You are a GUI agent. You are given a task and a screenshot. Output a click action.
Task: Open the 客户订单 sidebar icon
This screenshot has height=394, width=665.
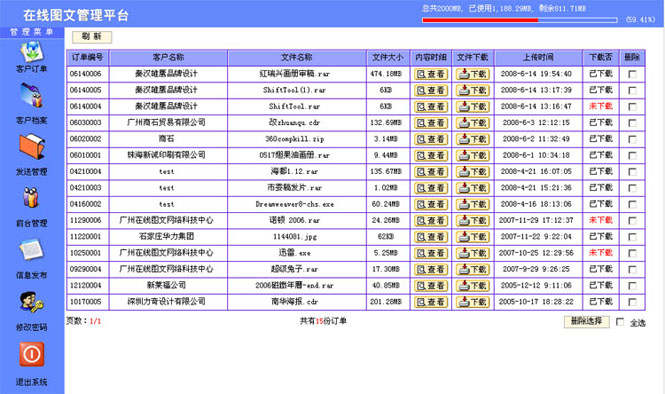click(x=31, y=52)
